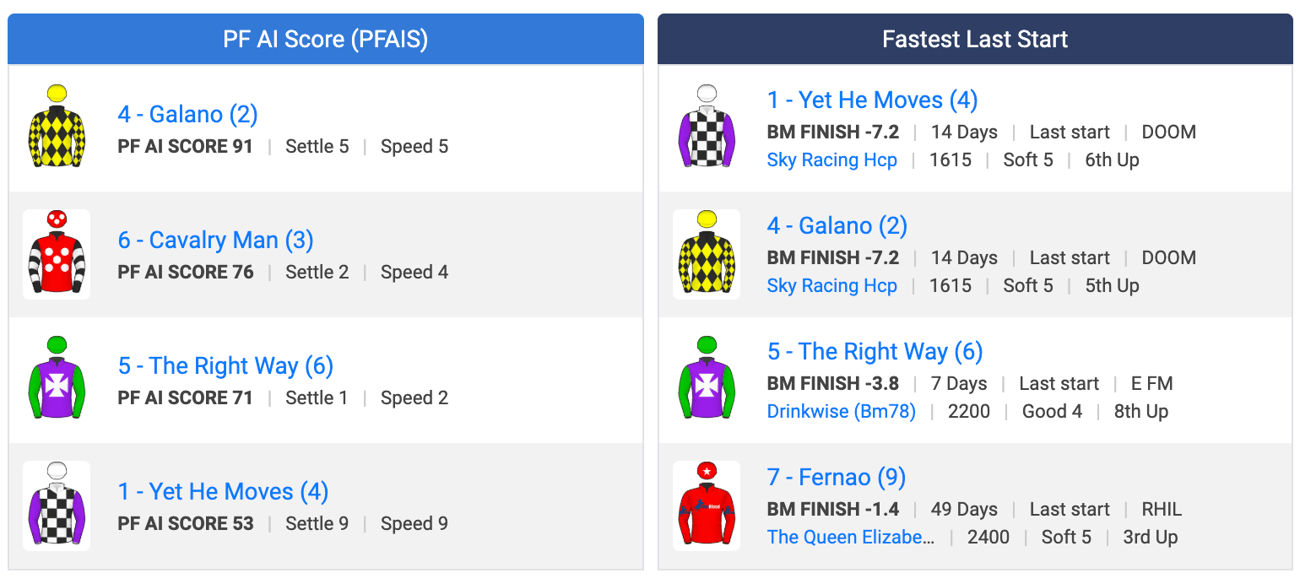Click The Right Way silks in Fastest Last Start
The height and width of the screenshot is (584, 1300).
[707, 380]
